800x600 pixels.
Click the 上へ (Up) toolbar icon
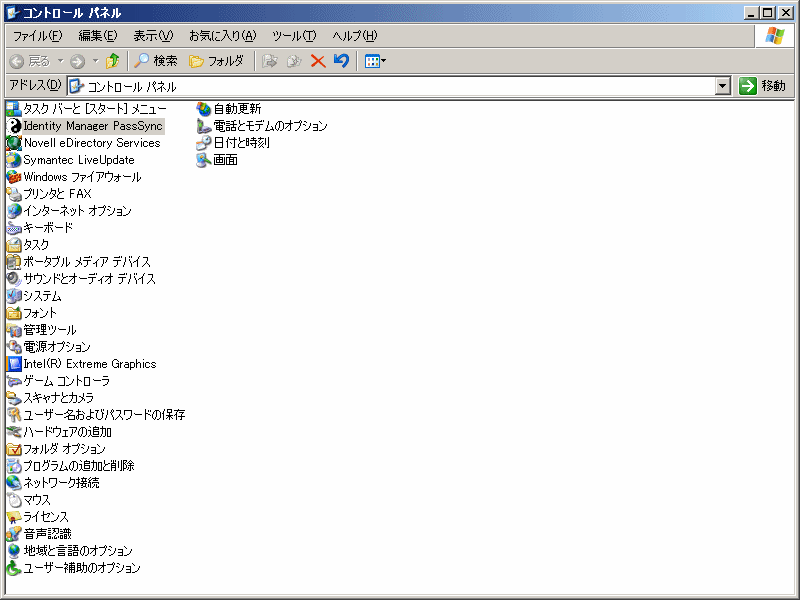coord(112,61)
